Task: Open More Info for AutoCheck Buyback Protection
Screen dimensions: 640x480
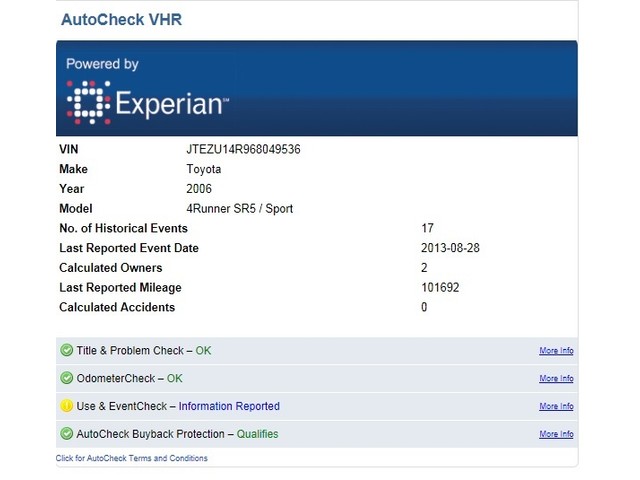Action: [556, 434]
